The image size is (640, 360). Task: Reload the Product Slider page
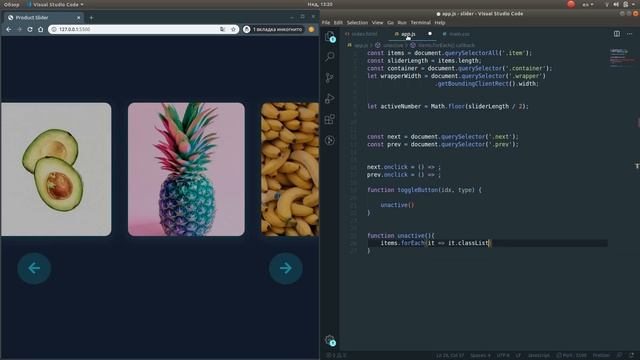[x=30, y=29]
